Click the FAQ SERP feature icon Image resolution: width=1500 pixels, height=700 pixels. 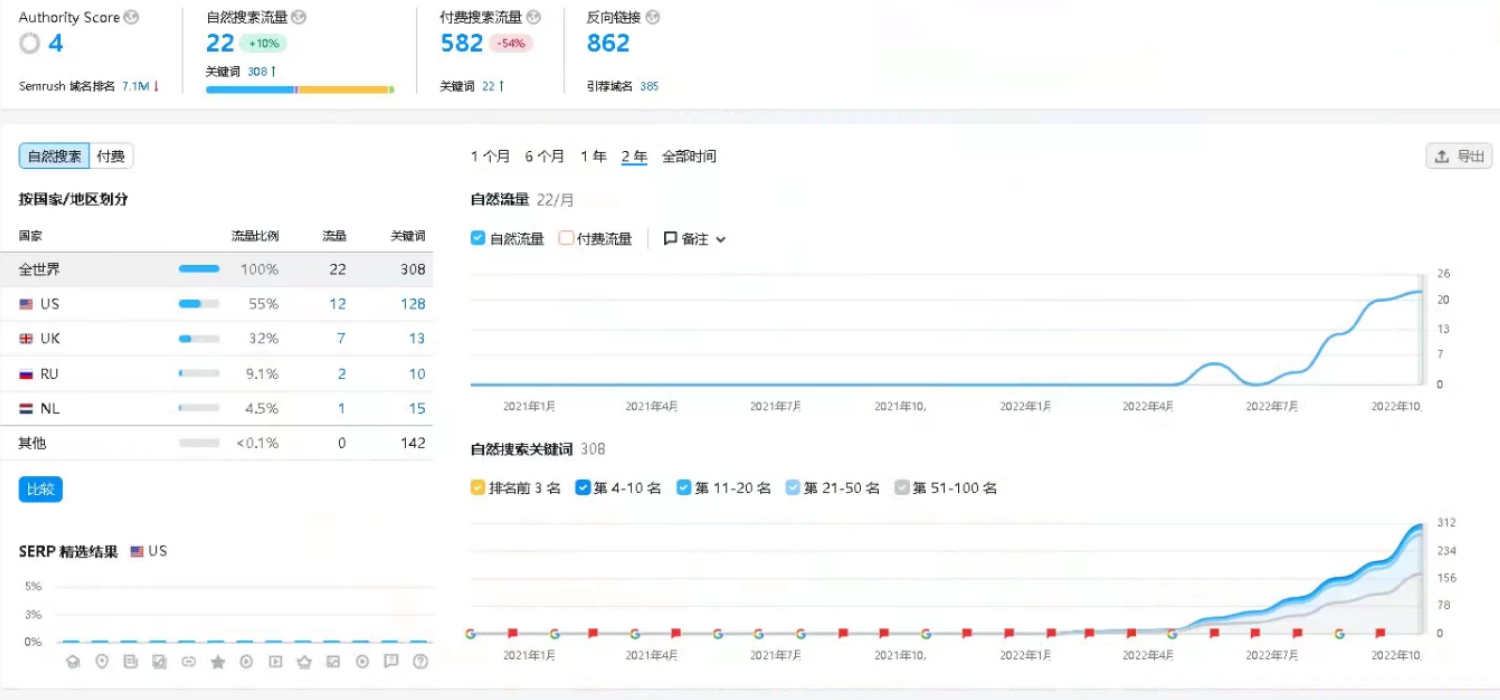click(x=391, y=661)
